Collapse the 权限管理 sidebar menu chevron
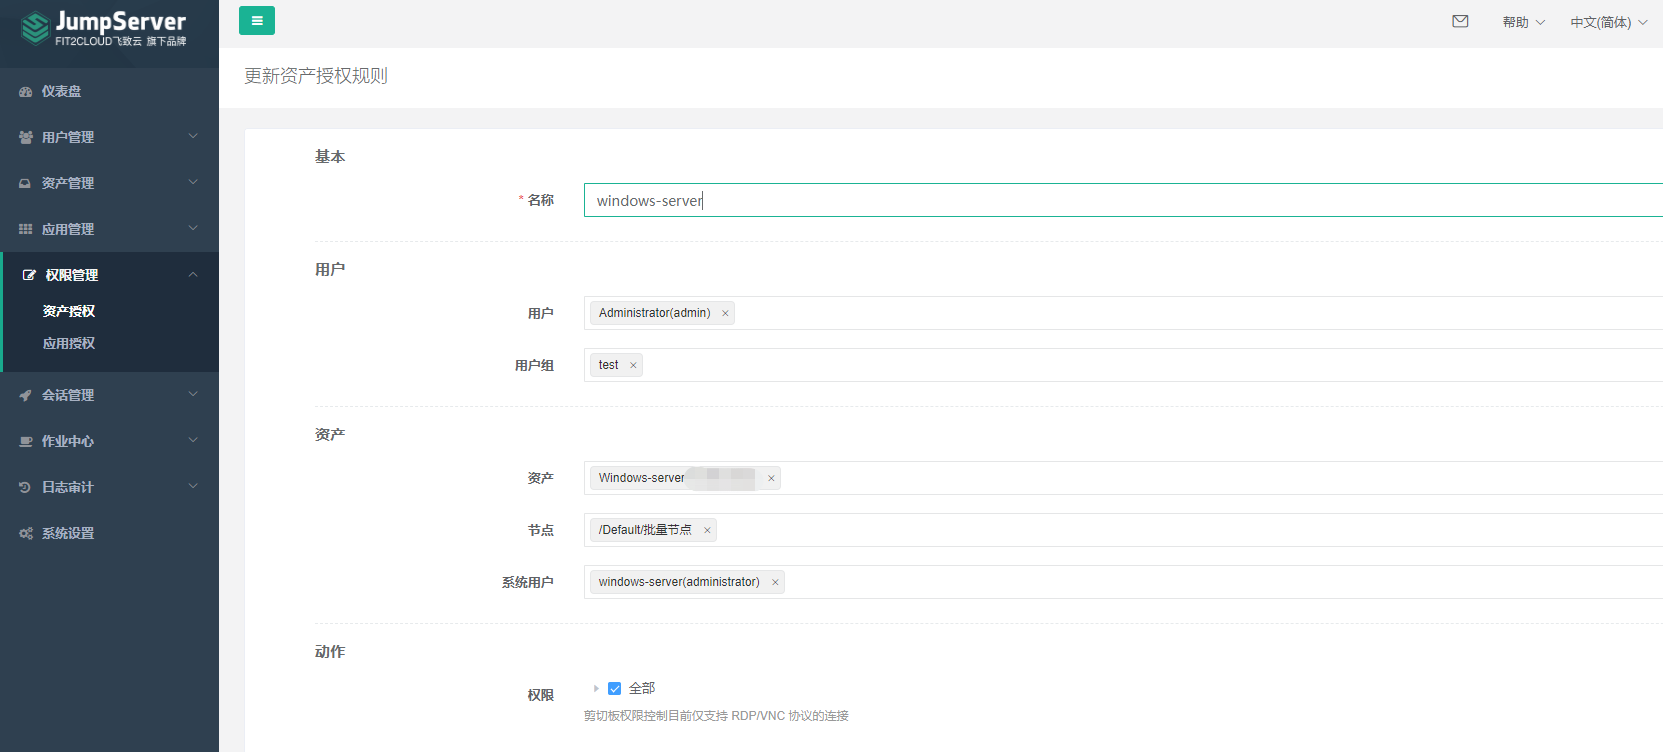The width and height of the screenshot is (1663, 752). point(193,274)
